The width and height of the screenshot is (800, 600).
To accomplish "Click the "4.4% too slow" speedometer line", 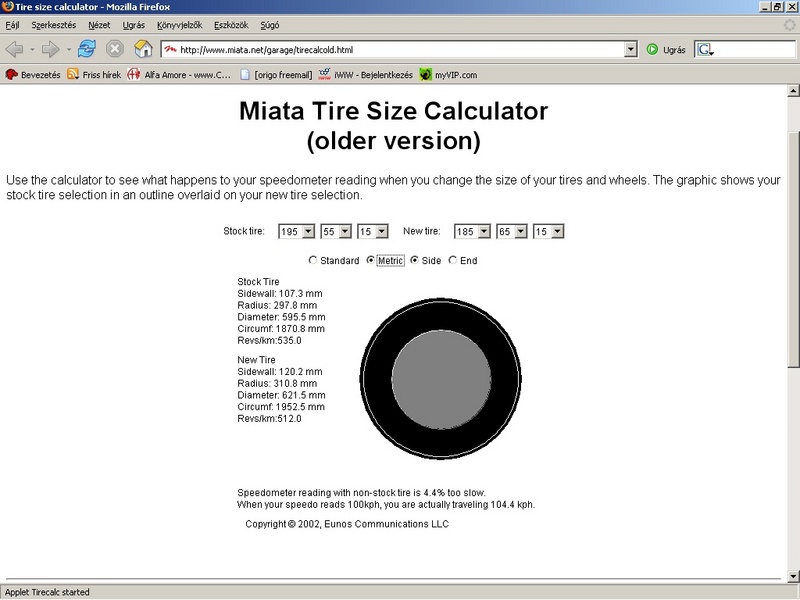I will pos(361,493).
